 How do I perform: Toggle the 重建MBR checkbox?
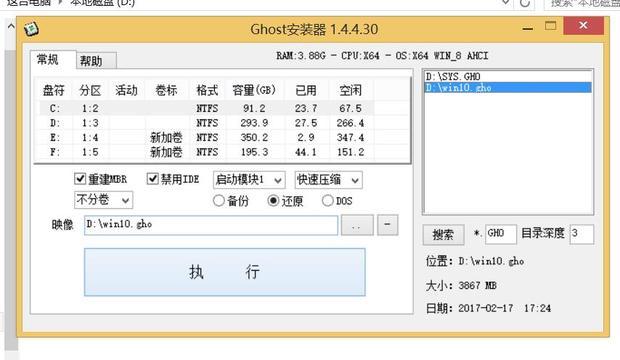coord(80,179)
